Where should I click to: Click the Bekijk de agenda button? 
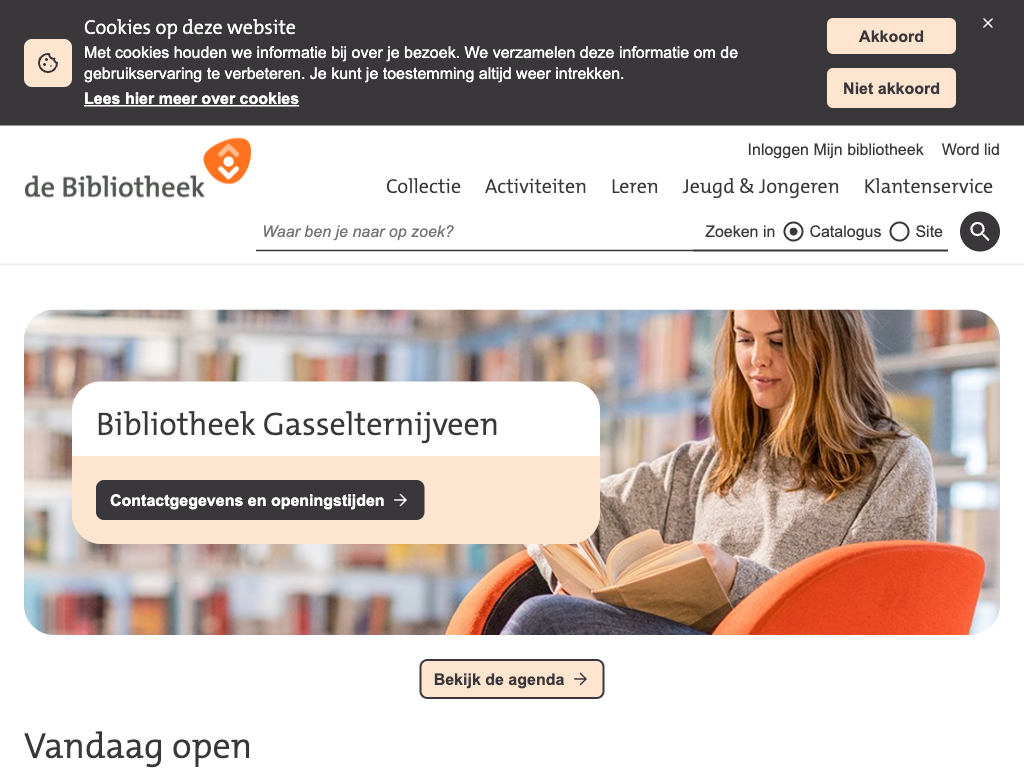click(x=511, y=679)
